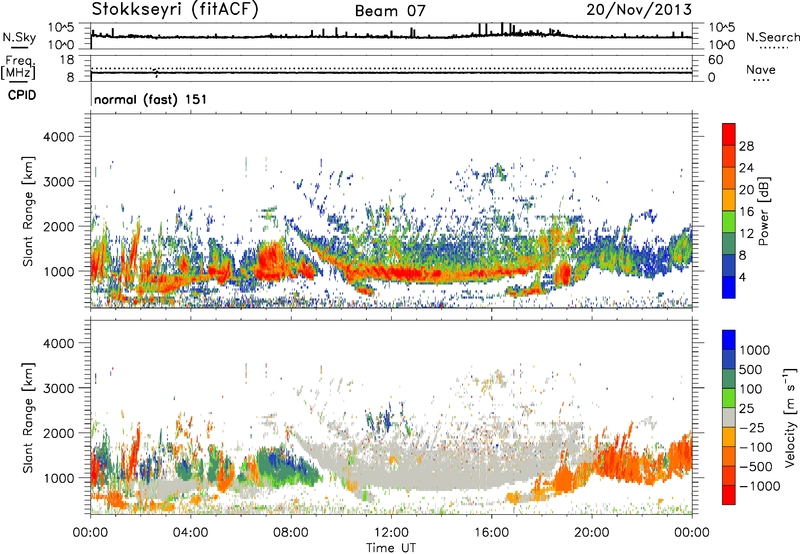
Task: Click the "18" frequency axis tick
Action: pyautogui.click(x=67, y=60)
